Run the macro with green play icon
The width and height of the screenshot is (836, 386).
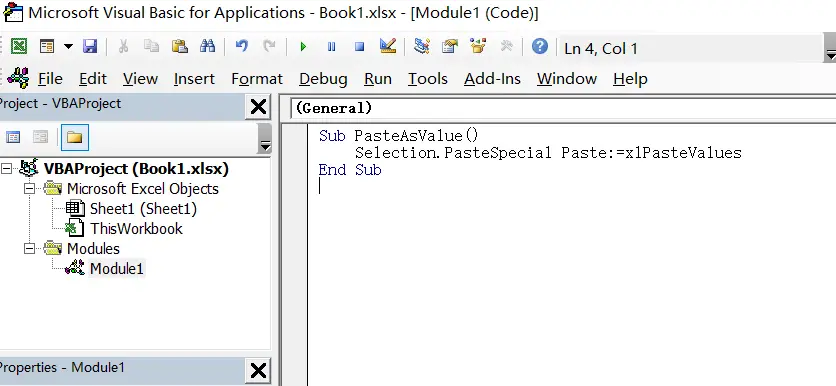tap(303, 47)
